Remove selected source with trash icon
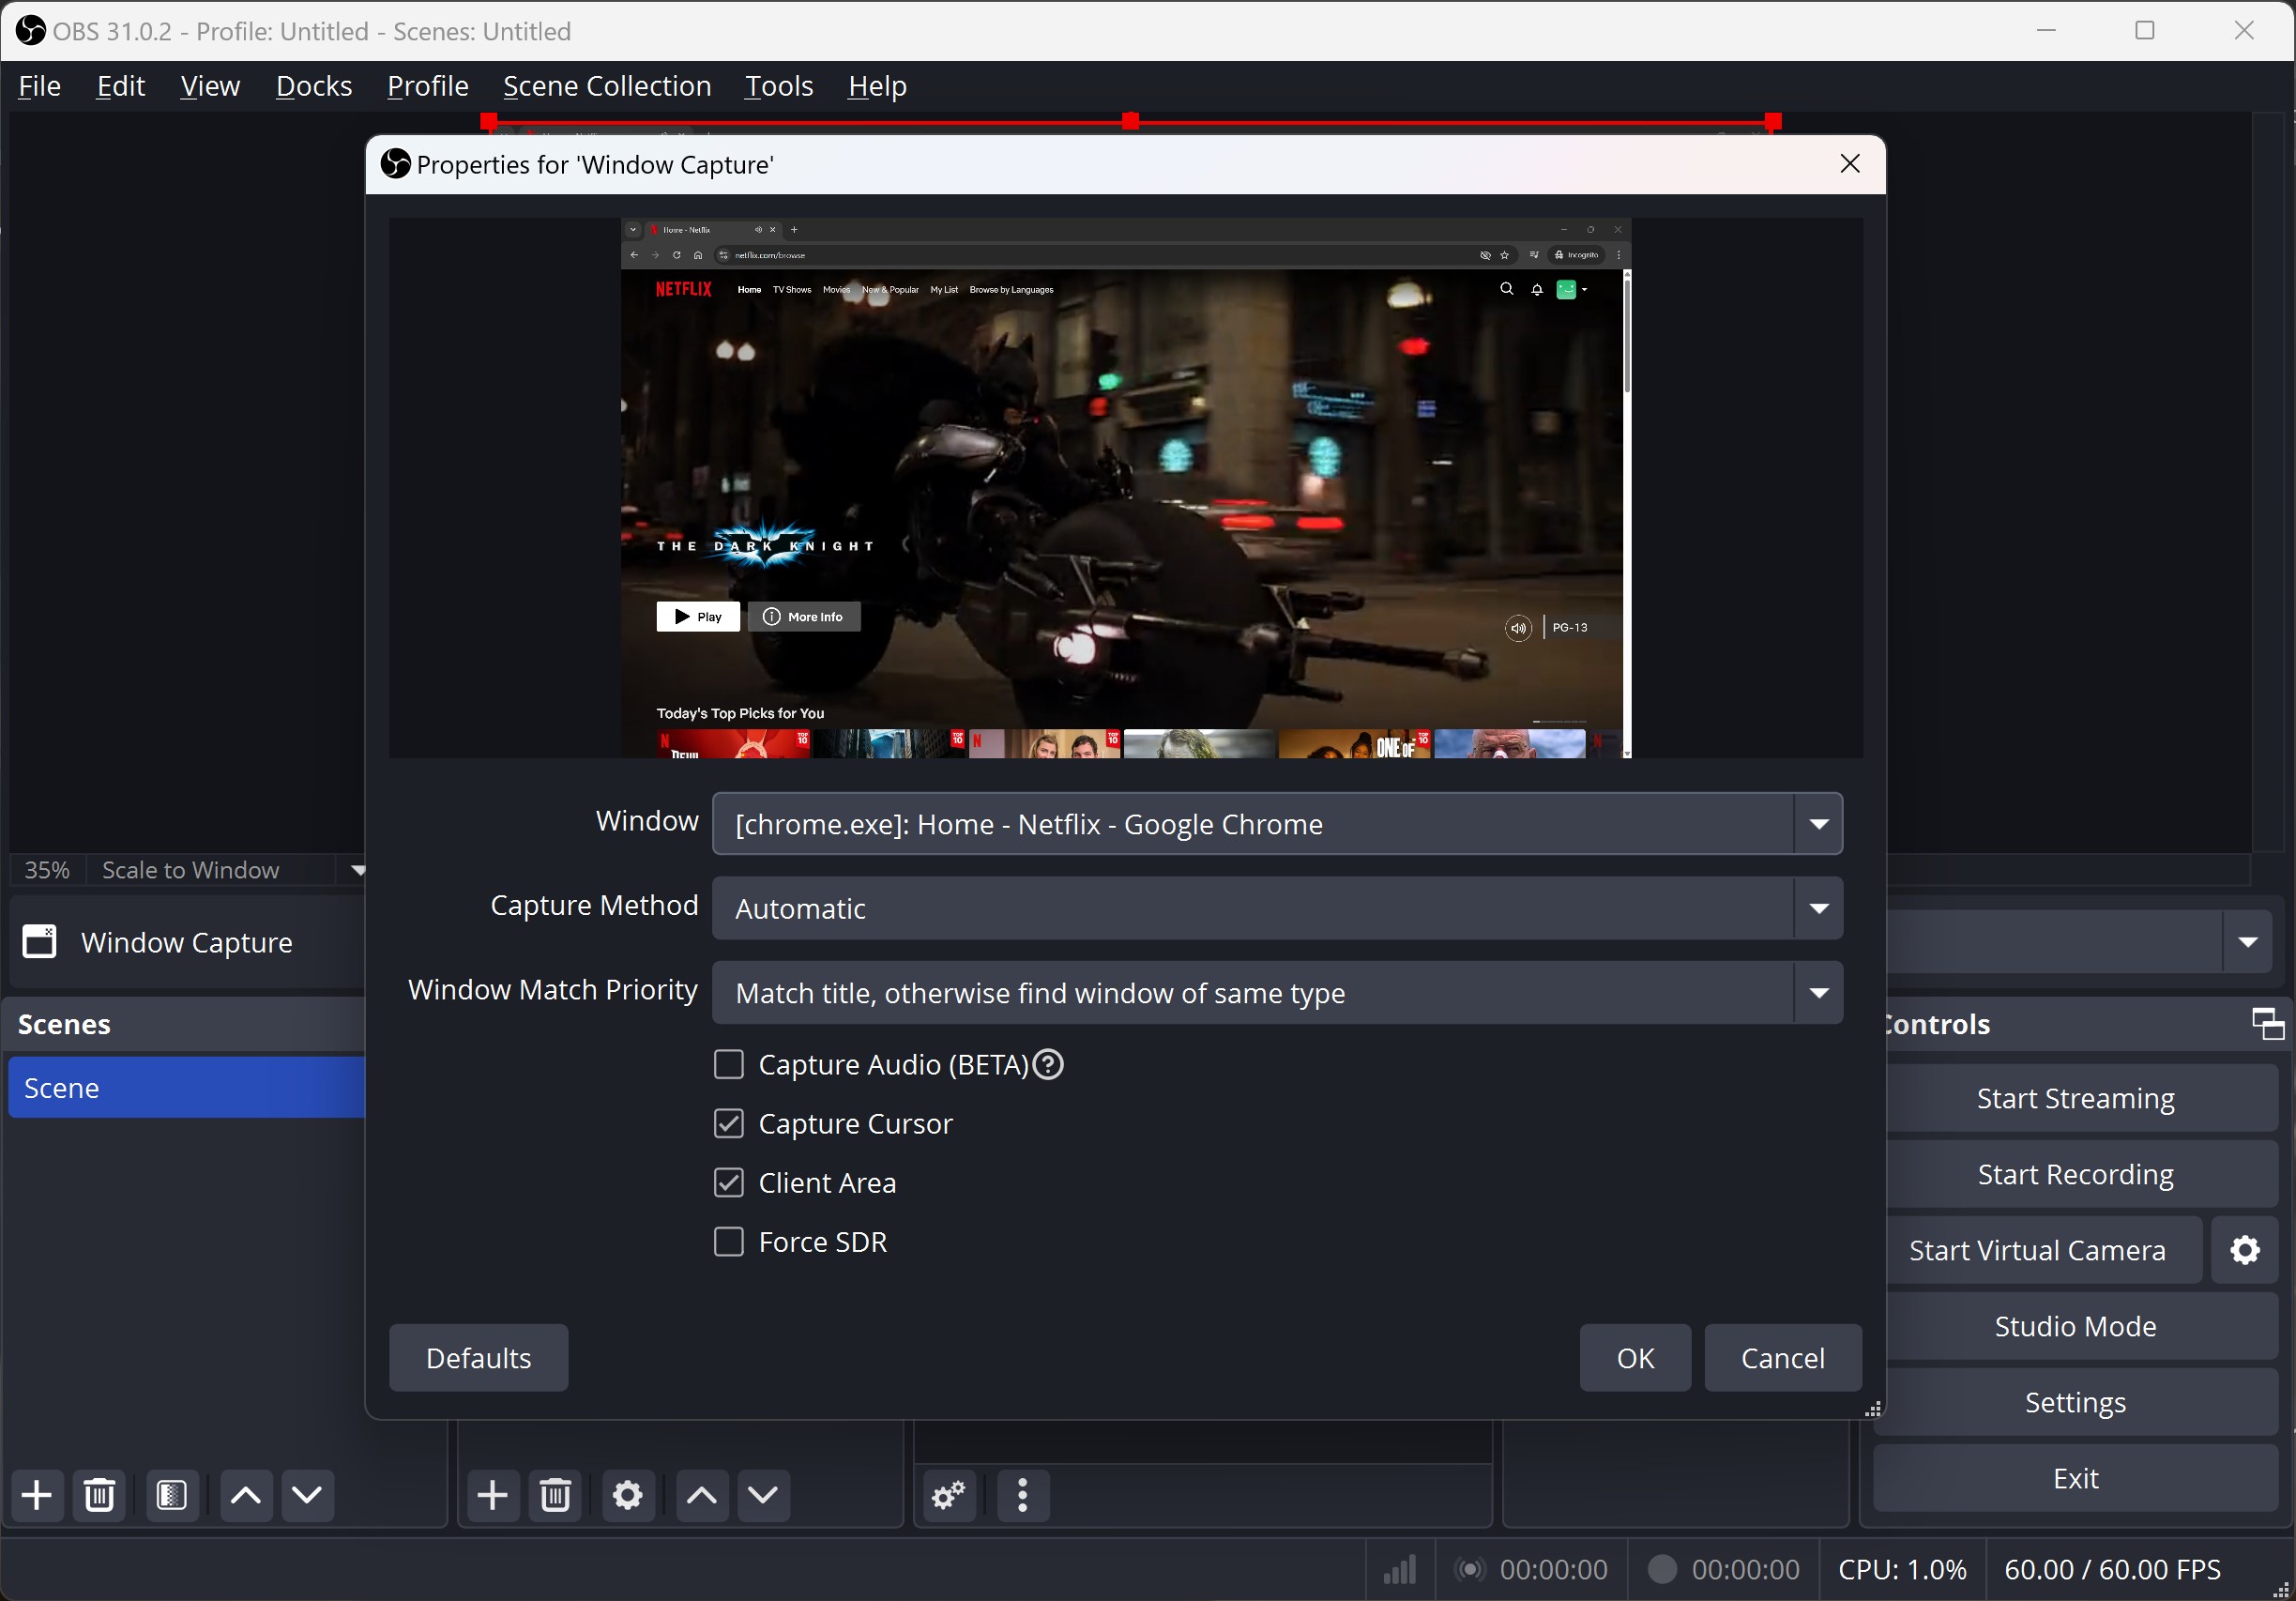This screenshot has width=2296, height=1601. pyautogui.click(x=556, y=1495)
